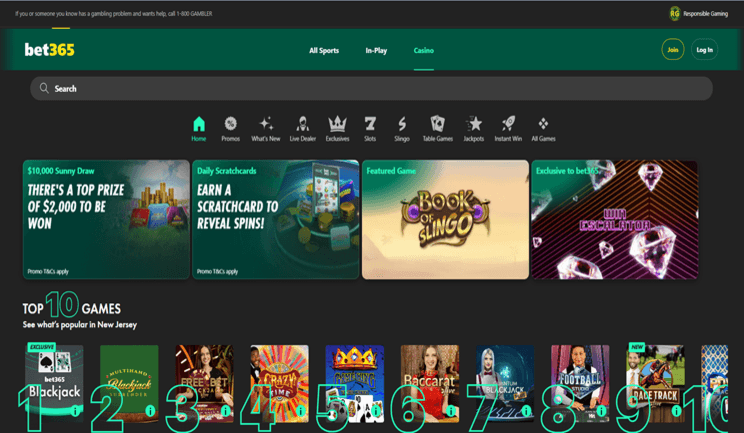Launch the bet365 Blackjack game tile
Screen dimensions: 744x433
pyautogui.click(x=54, y=383)
